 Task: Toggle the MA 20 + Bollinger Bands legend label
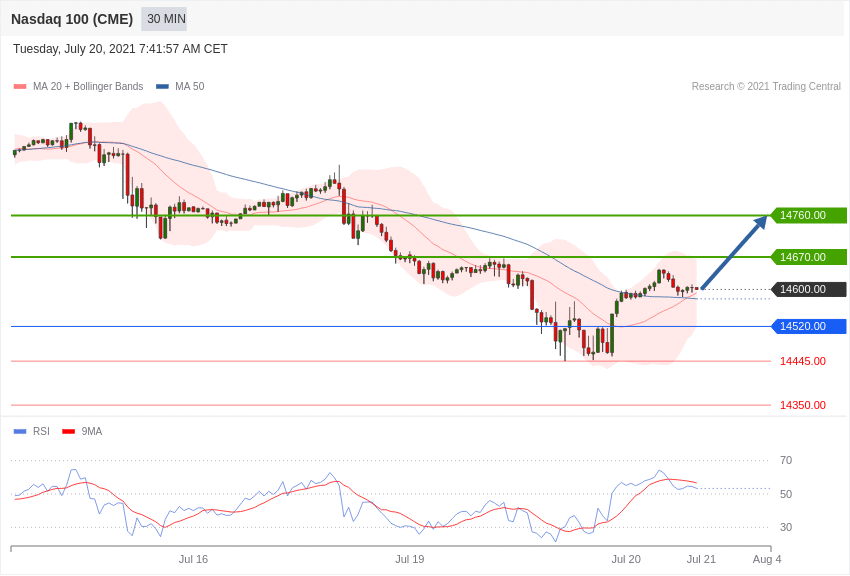point(88,87)
